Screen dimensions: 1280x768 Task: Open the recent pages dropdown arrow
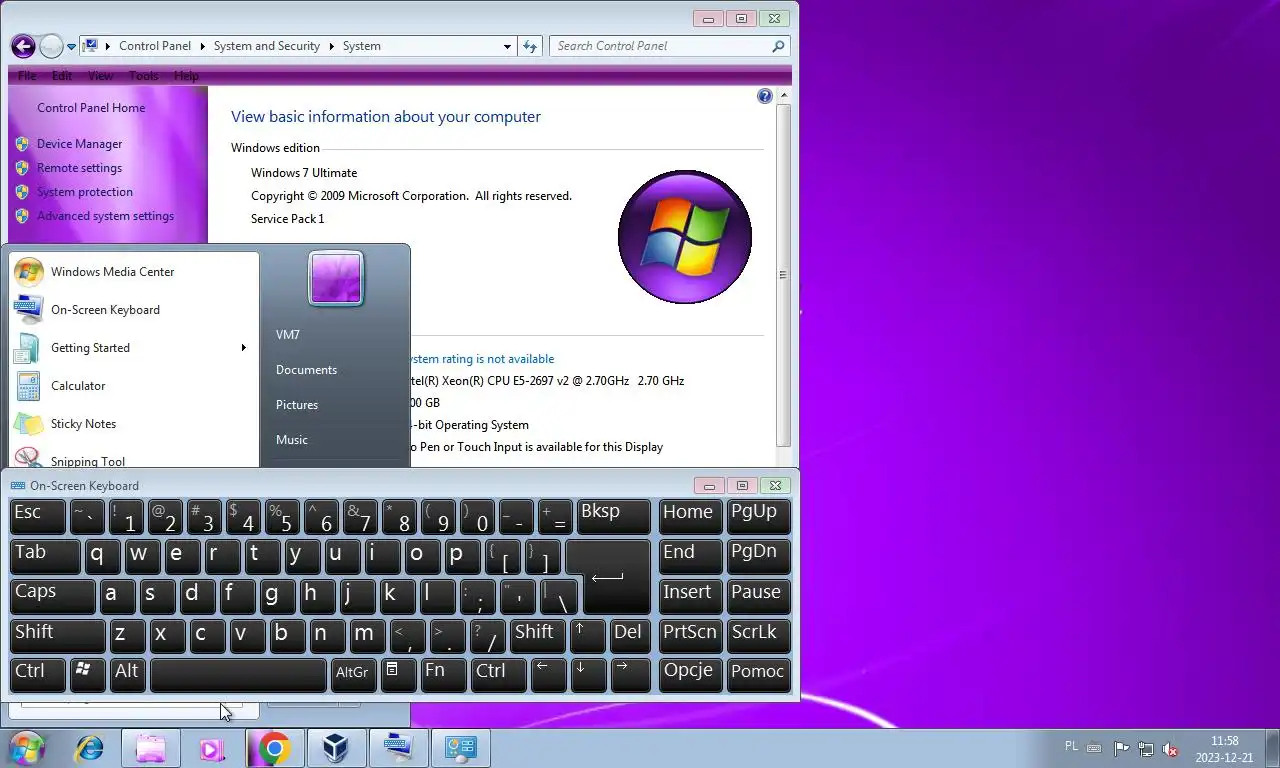[x=71, y=47]
